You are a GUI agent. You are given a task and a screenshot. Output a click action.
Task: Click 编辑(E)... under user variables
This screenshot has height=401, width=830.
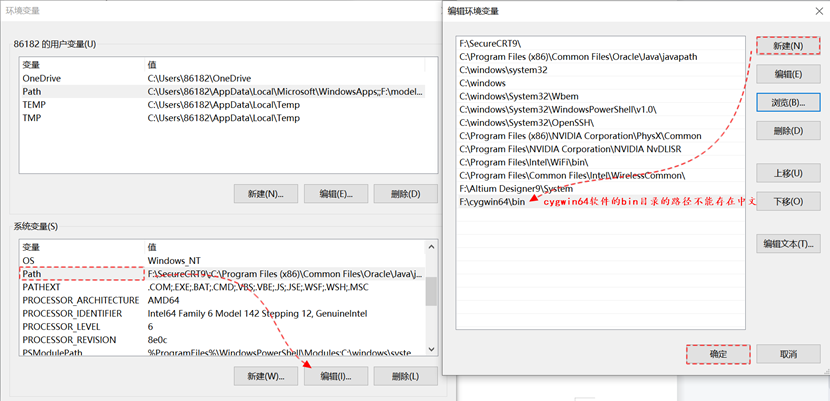[336, 194]
